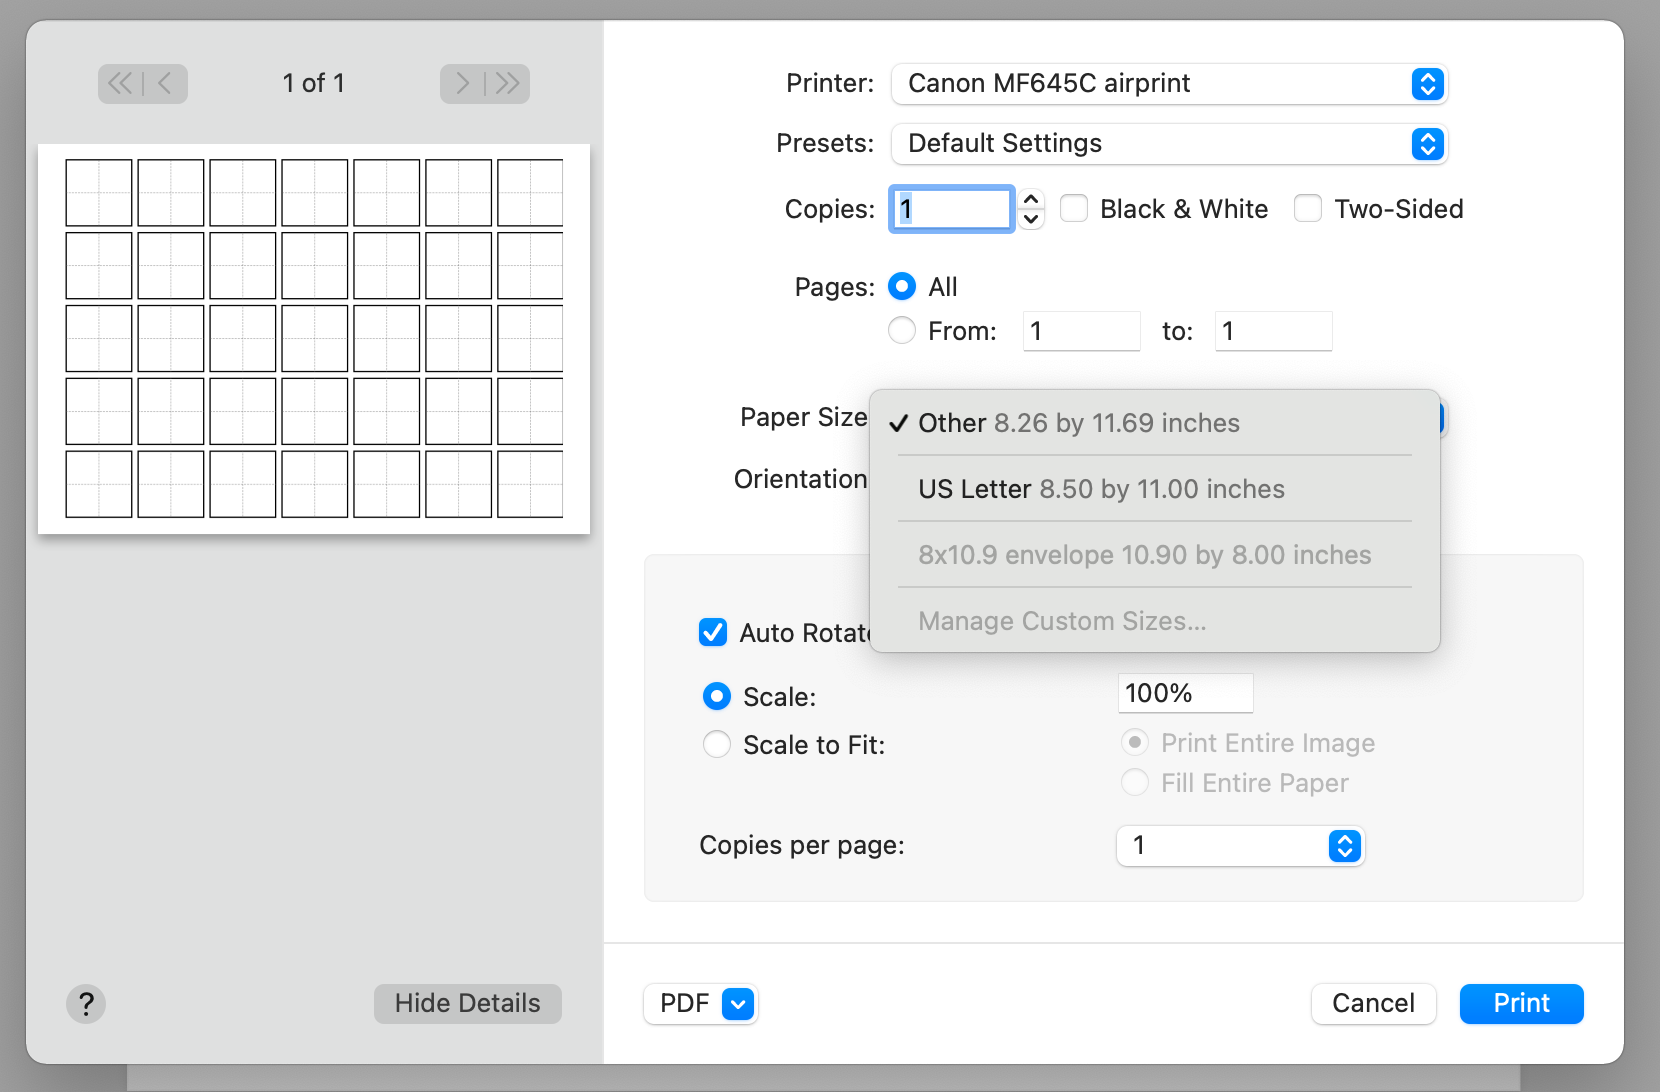Decrement copies with the stepper down arrow
The image size is (1660, 1092).
coord(1030,218)
